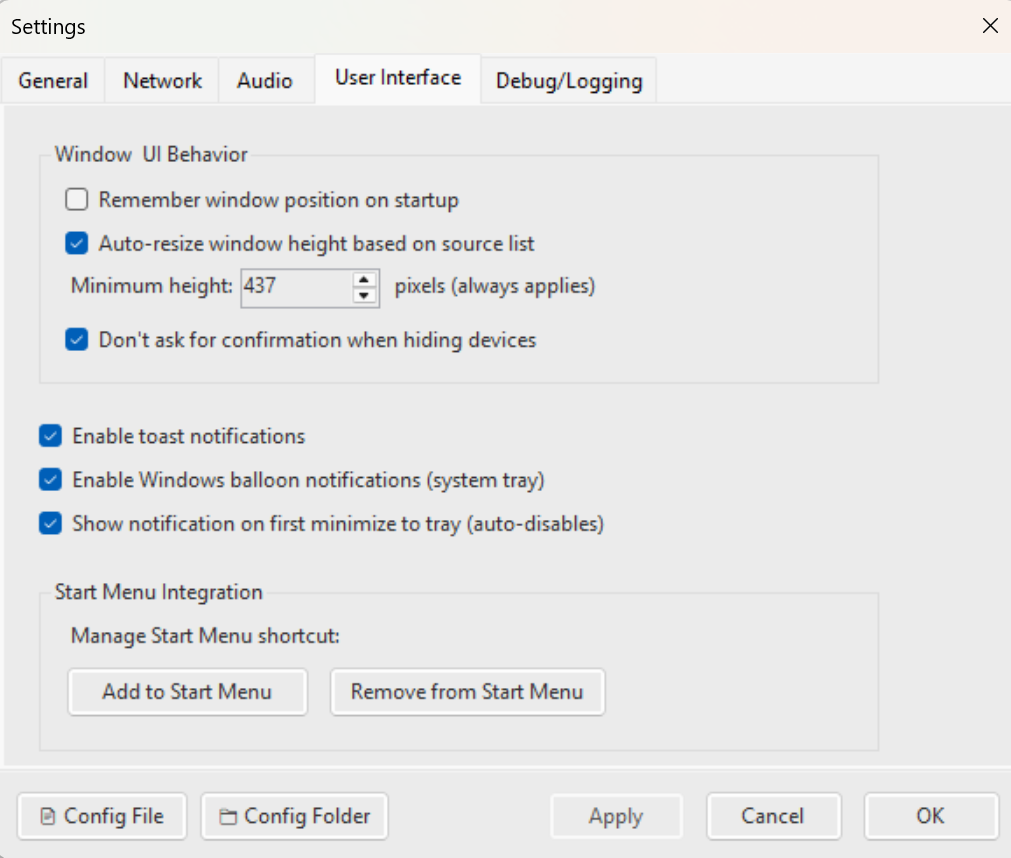This screenshot has height=858, width=1011.
Task: Uncheck Enable Windows balloon notifications
Action: point(51,480)
